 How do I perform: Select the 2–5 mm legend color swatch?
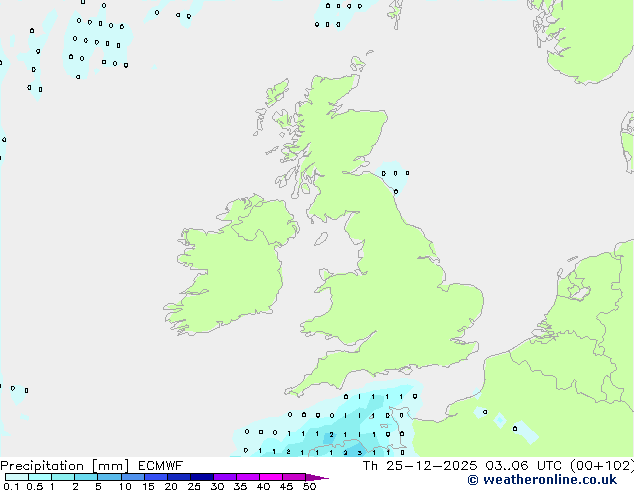point(86,477)
